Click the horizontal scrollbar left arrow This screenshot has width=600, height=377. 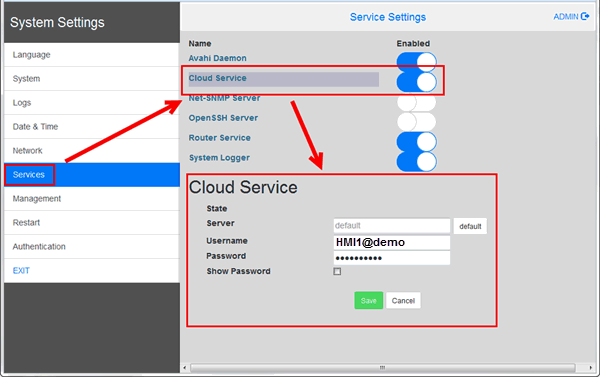click(x=185, y=368)
